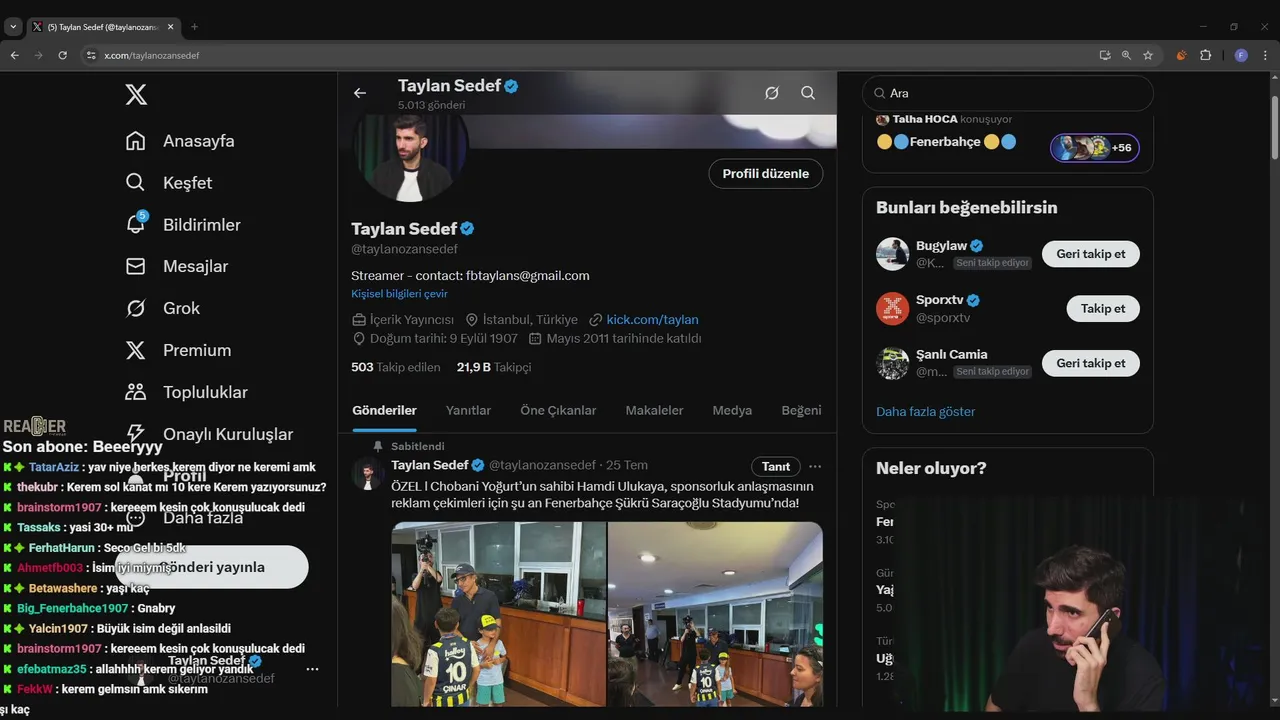
Task: Open tab search dropdown arrow
Action: point(13,27)
